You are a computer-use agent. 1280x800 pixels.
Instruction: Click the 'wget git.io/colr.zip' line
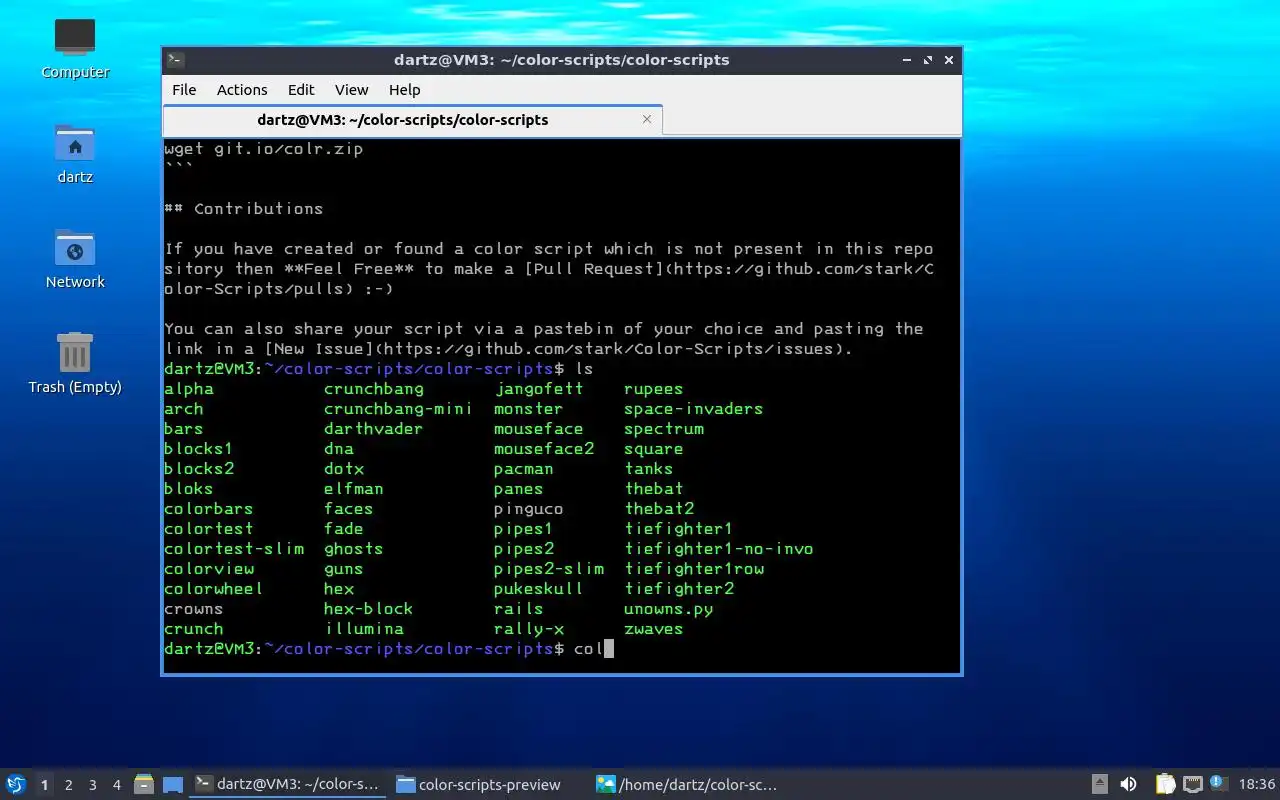coord(264,149)
